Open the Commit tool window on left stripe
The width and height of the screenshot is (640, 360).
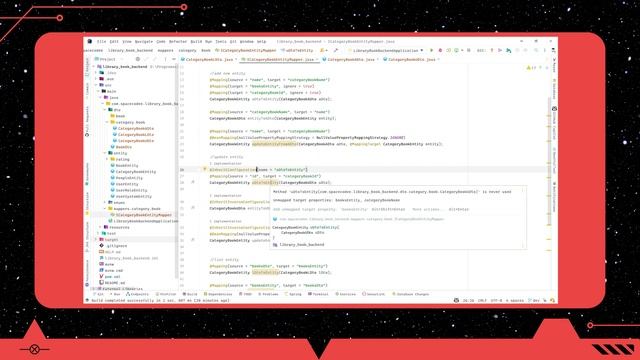(87, 90)
